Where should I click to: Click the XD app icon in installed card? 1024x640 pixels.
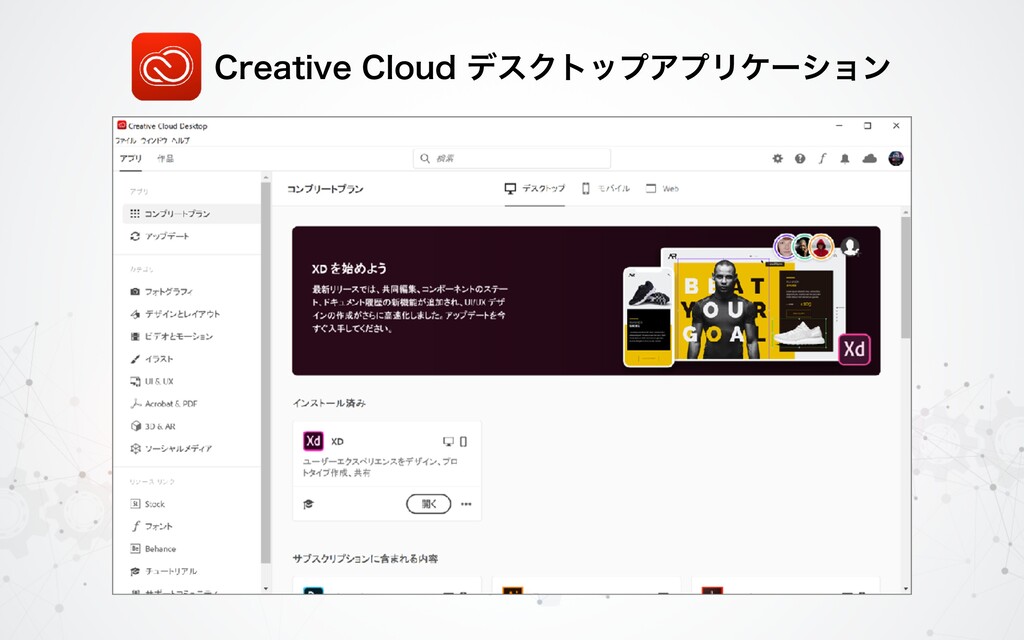point(313,441)
